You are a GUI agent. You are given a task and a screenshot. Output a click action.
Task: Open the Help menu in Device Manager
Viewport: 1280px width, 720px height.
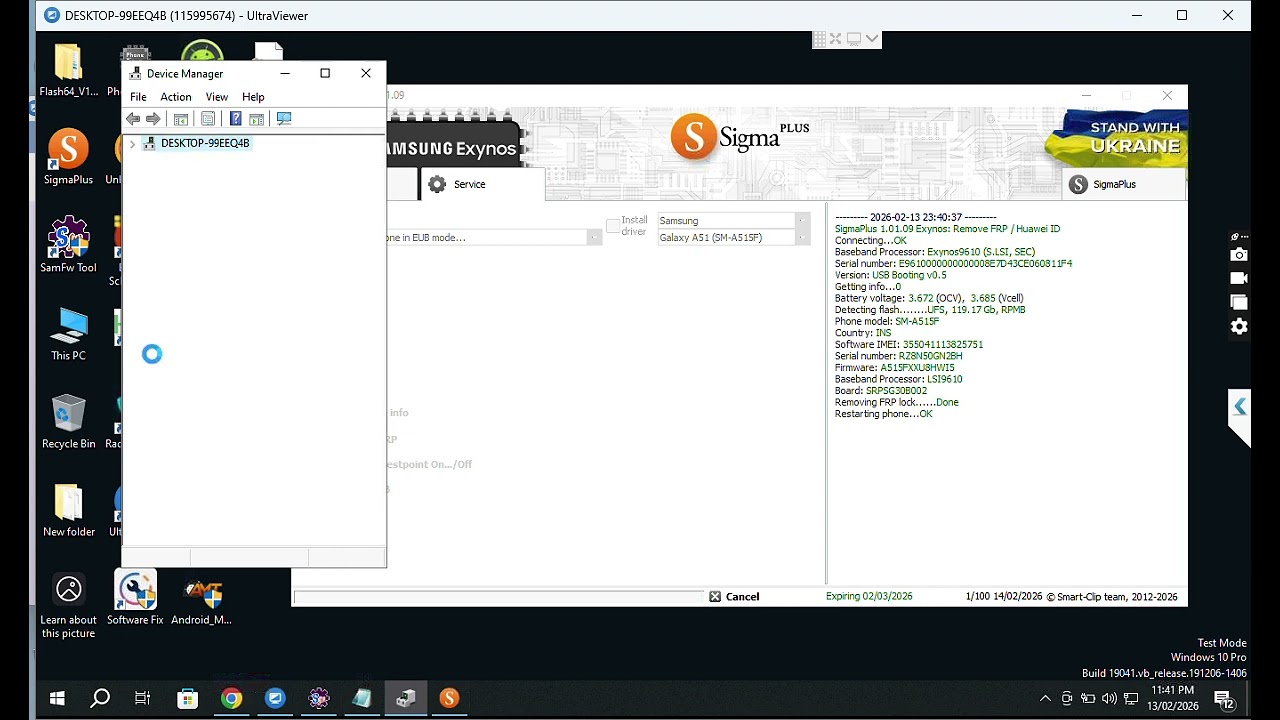tap(253, 97)
